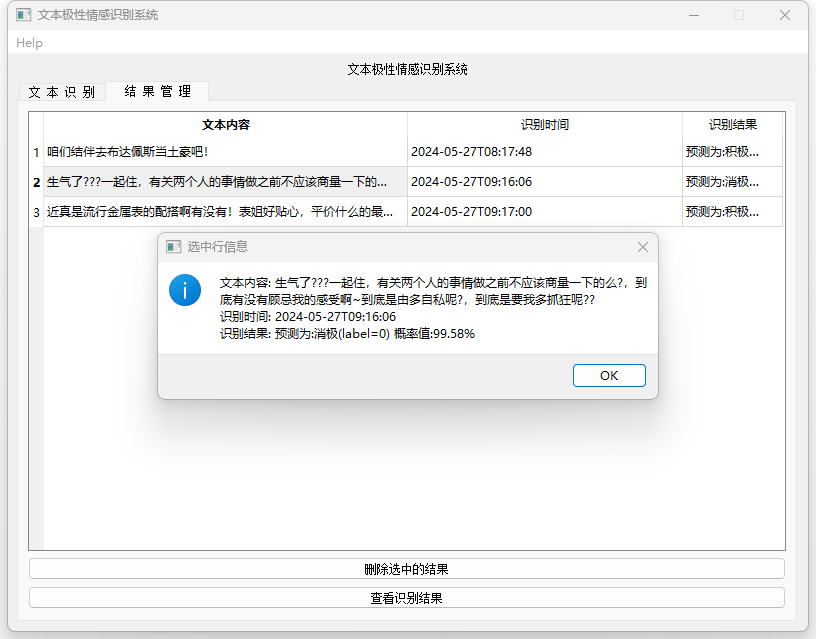Click the 选中行信息 dialog title icon
The image size is (816, 639).
pyautogui.click(x=173, y=247)
